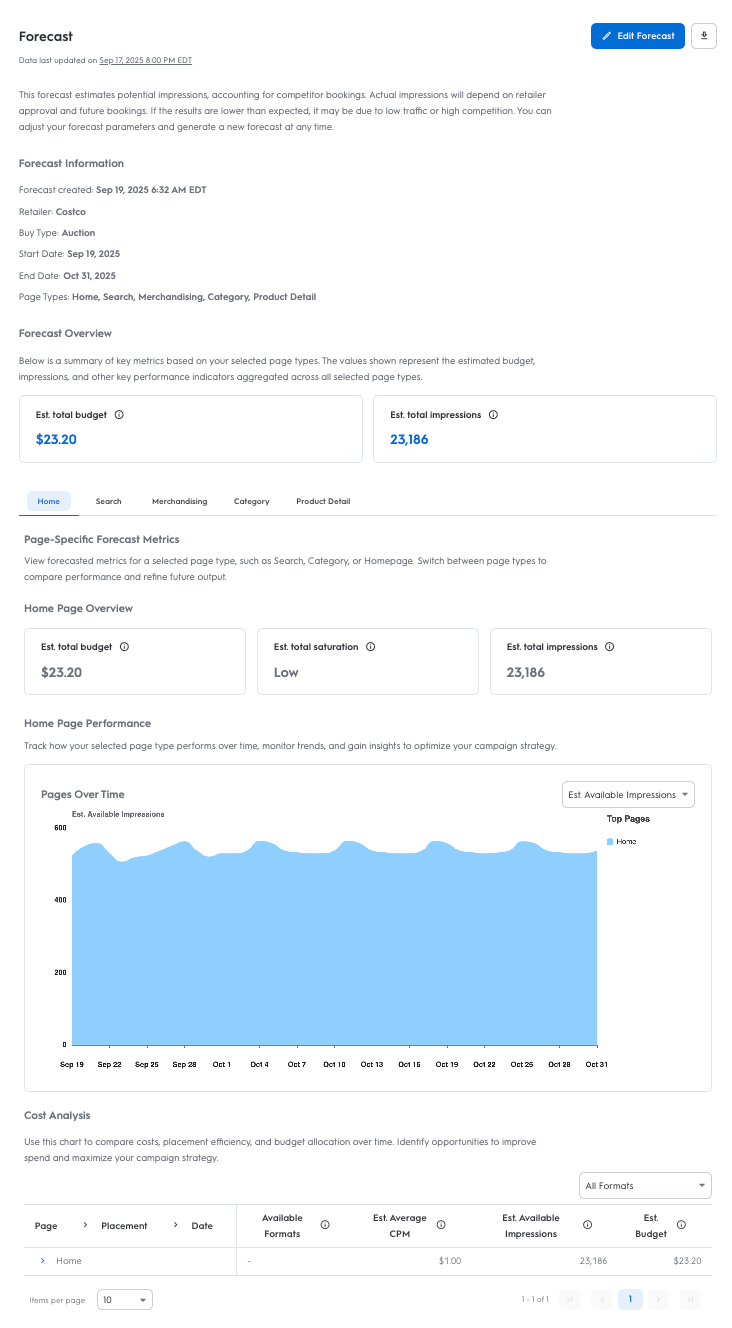Click the Home legend color swatch
The height and width of the screenshot is (1328, 732).
pos(610,842)
